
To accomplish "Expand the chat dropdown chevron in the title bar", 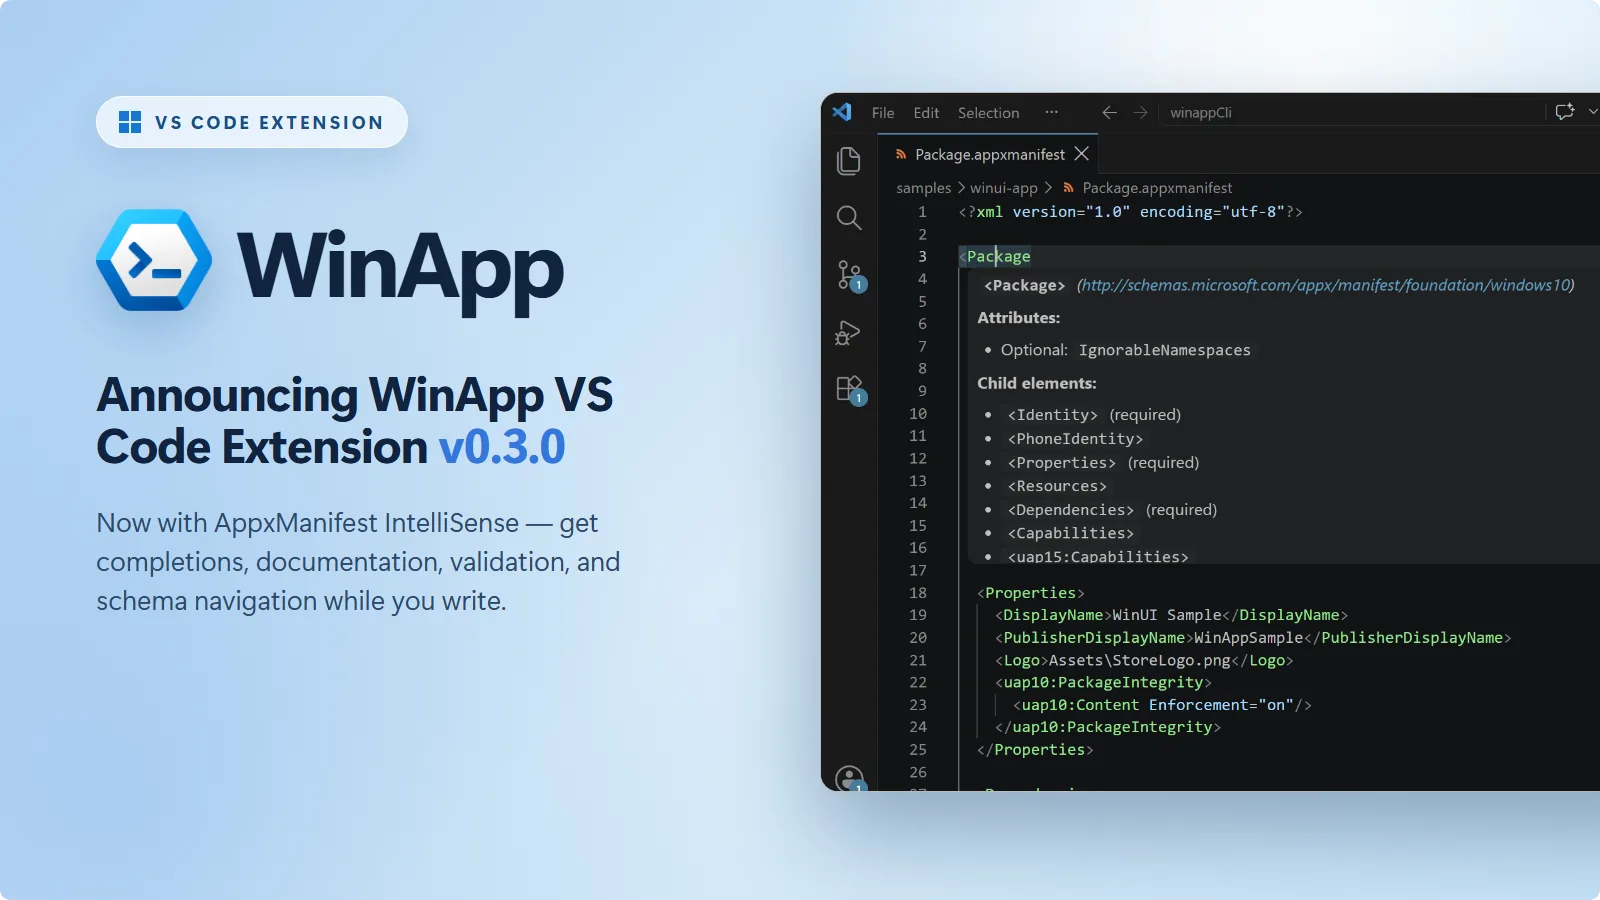I will 1593,112.
